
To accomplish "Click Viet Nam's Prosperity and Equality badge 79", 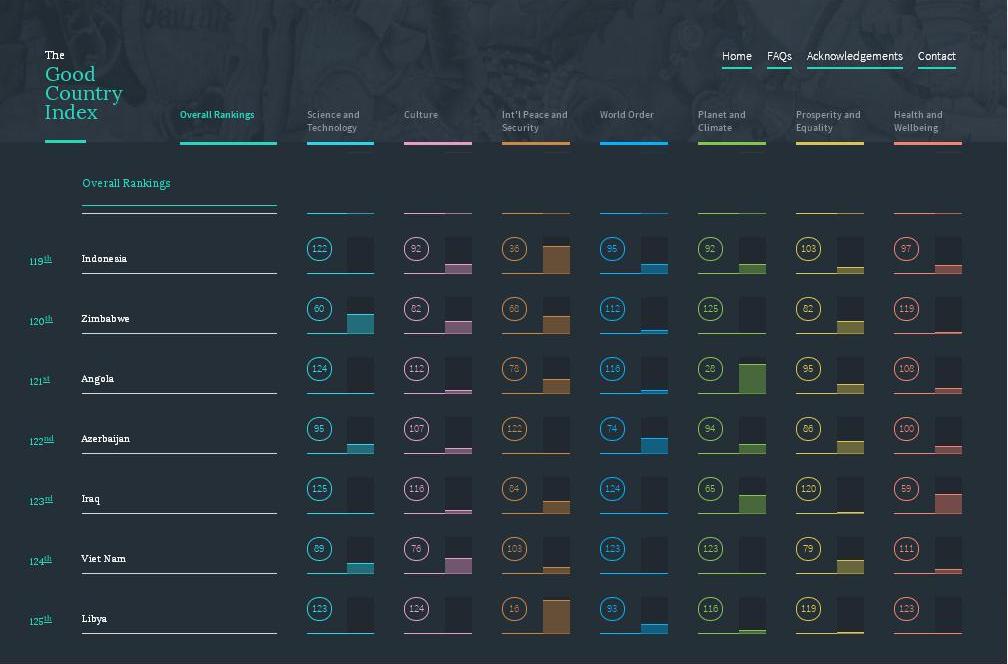I will click(808, 549).
